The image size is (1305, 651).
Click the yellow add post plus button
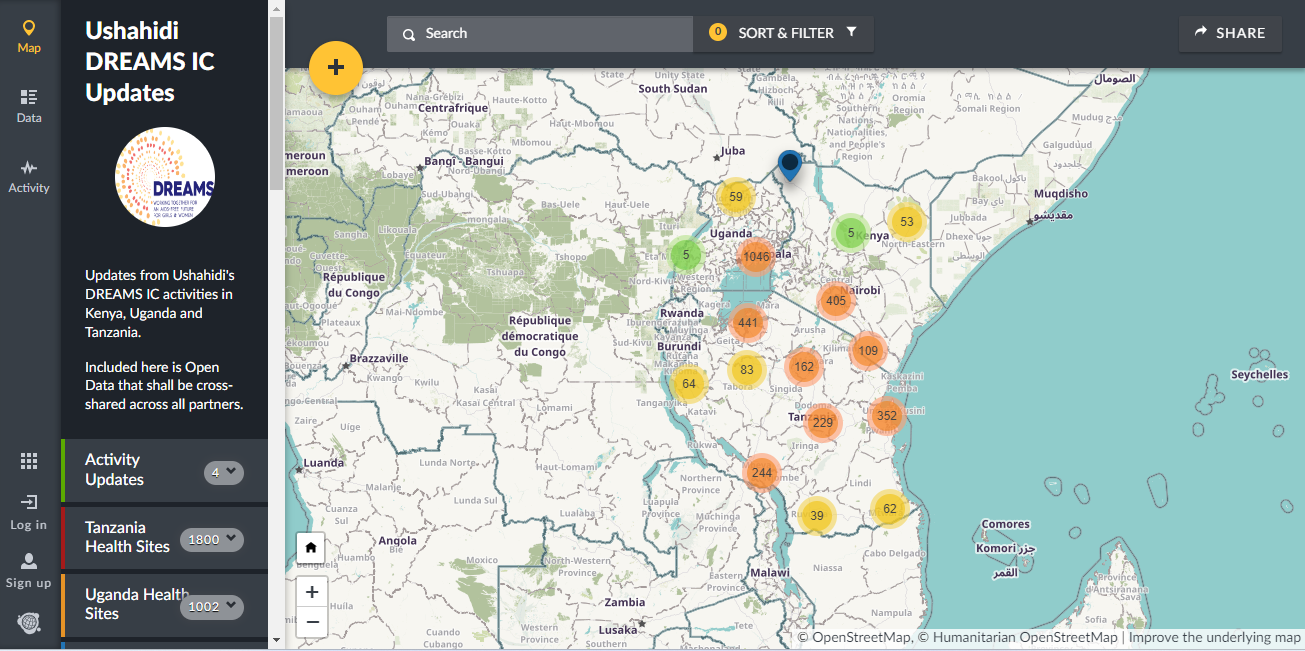pyautogui.click(x=336, y=68)
